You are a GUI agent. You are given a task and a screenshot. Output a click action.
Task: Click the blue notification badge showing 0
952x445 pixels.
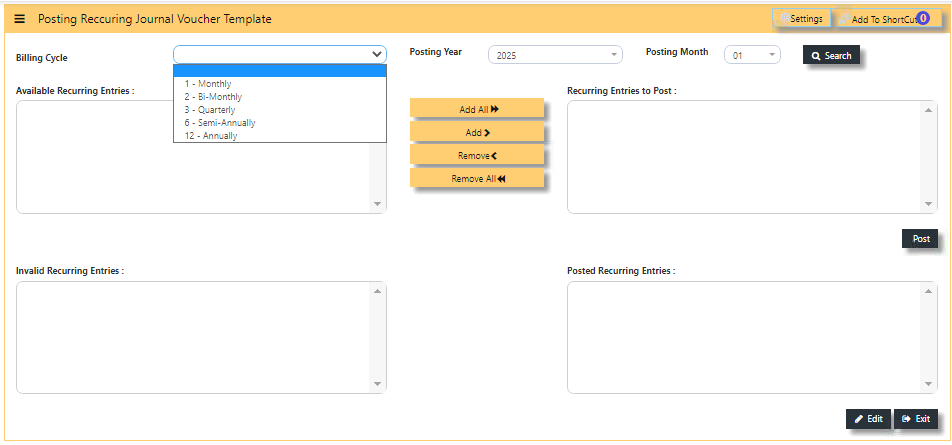click(x=923, y=18)
